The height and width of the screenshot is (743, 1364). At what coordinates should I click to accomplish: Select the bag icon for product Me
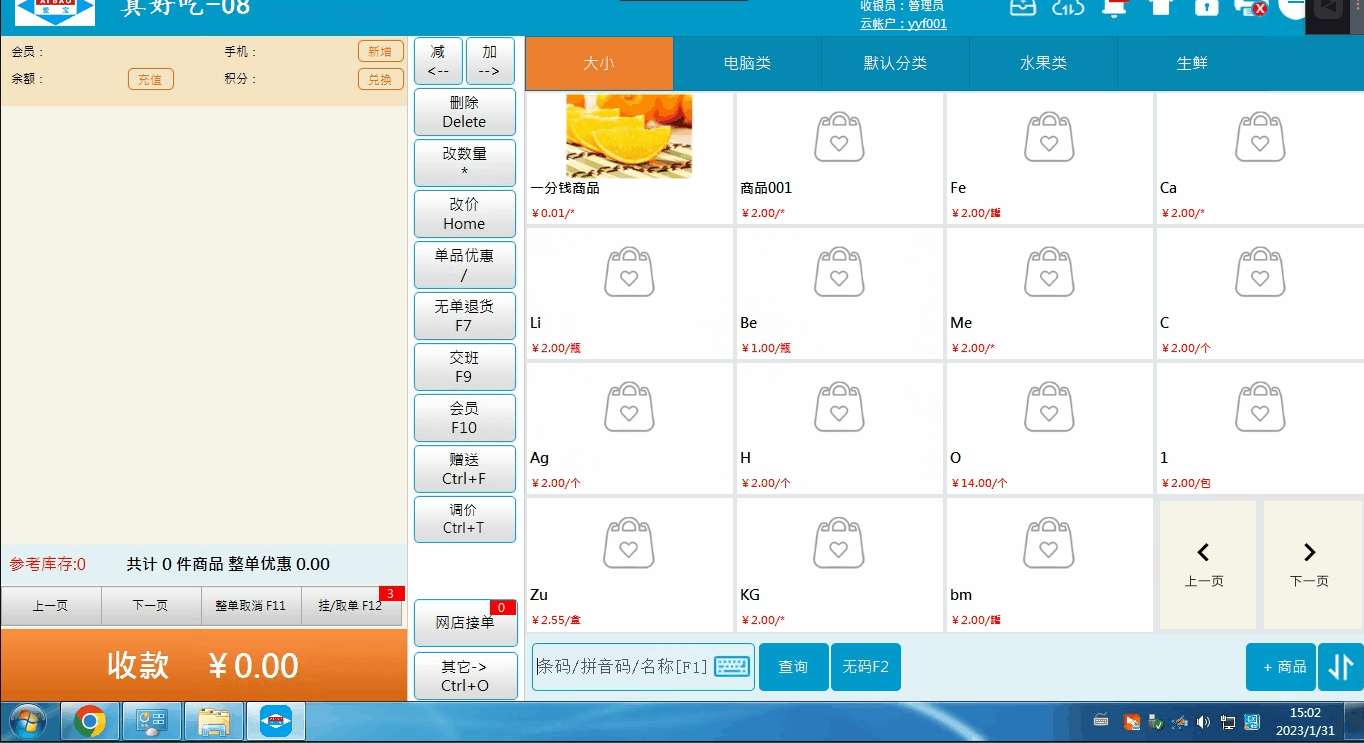pyautogui.click(x=1049, y=272)
